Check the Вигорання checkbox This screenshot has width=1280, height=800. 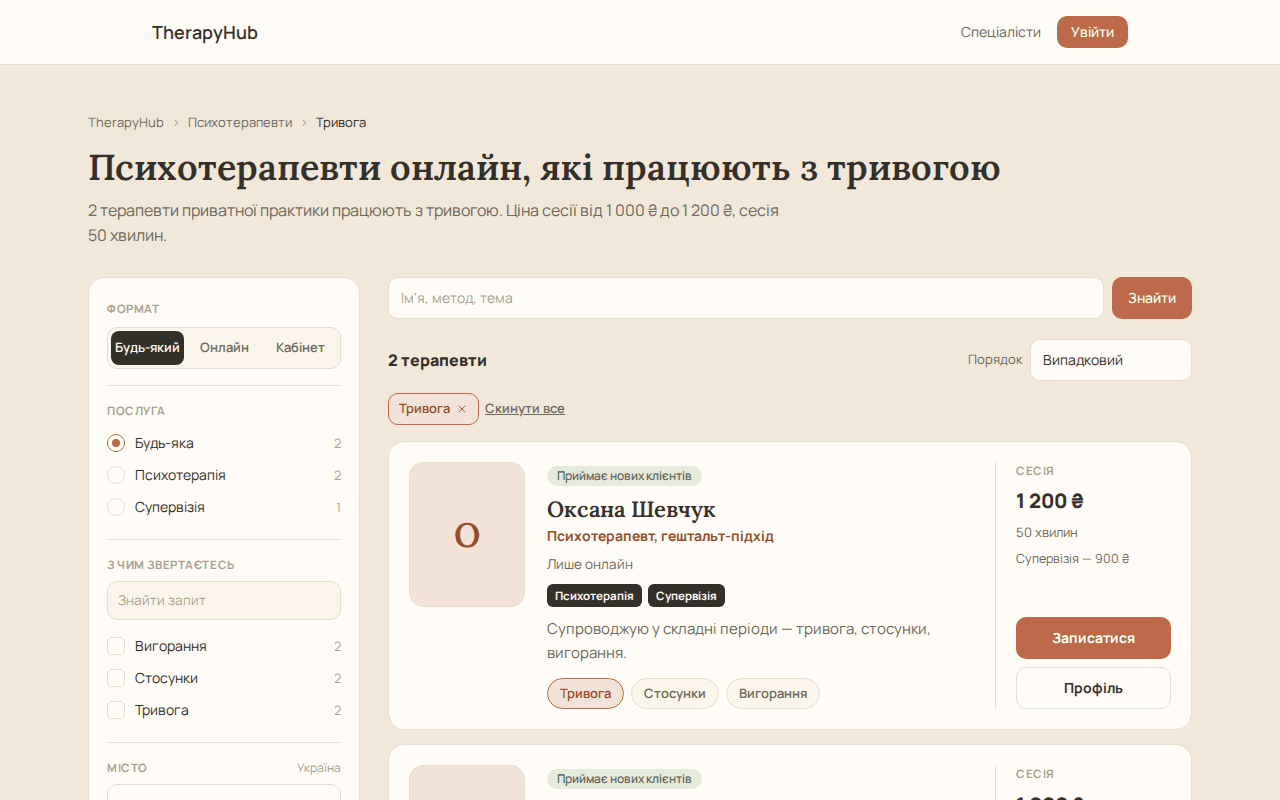(x=116, y=646)
